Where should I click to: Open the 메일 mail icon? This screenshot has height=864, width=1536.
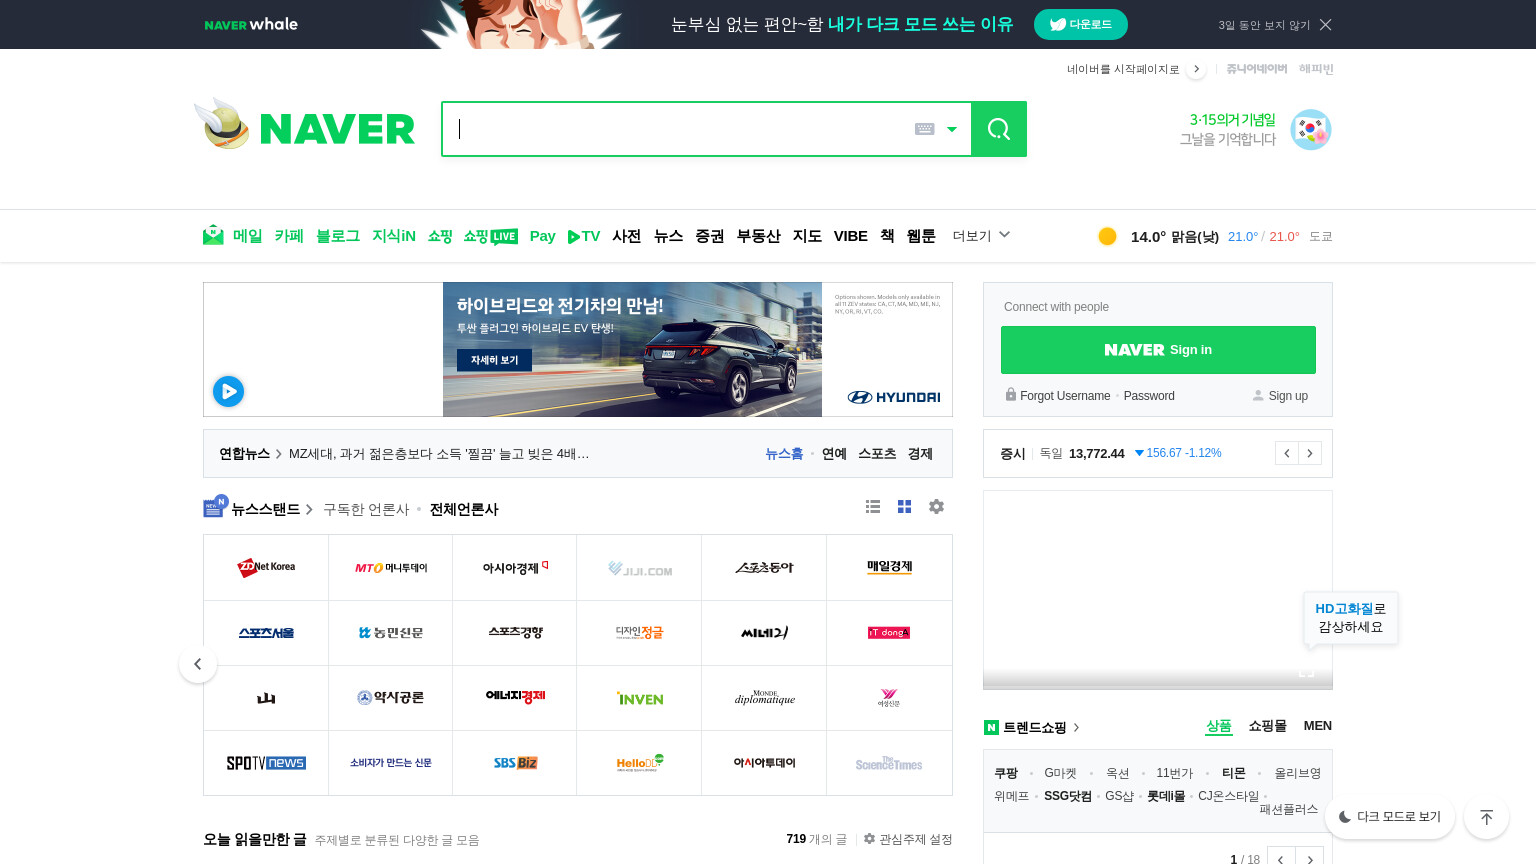coord(213,235)
